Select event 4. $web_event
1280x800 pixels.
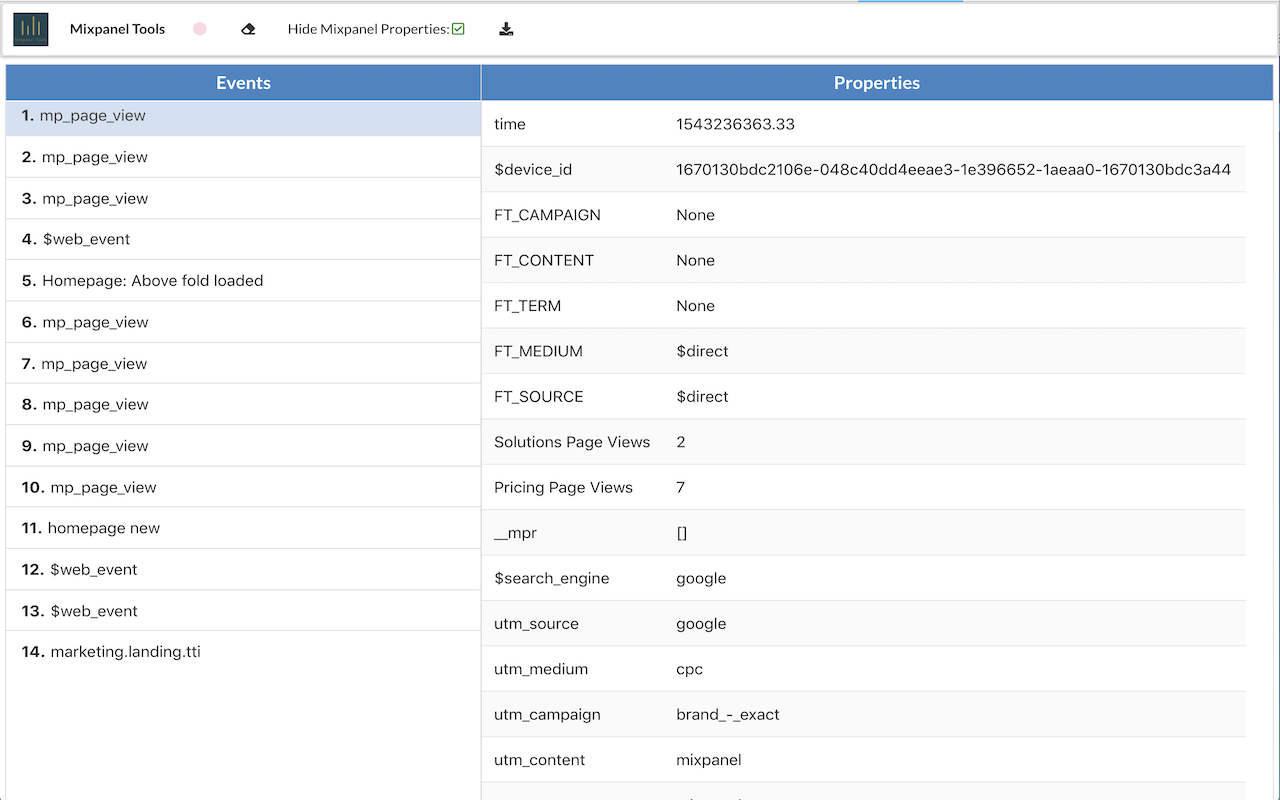(243, 239)
